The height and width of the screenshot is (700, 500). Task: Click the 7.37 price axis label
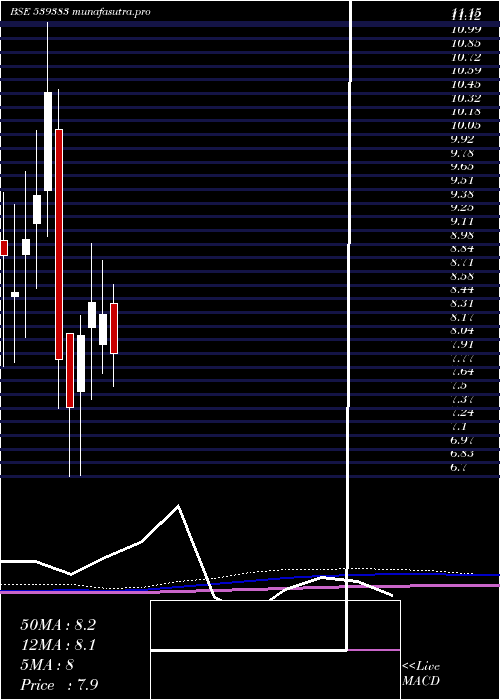click(x=462, y=400)
